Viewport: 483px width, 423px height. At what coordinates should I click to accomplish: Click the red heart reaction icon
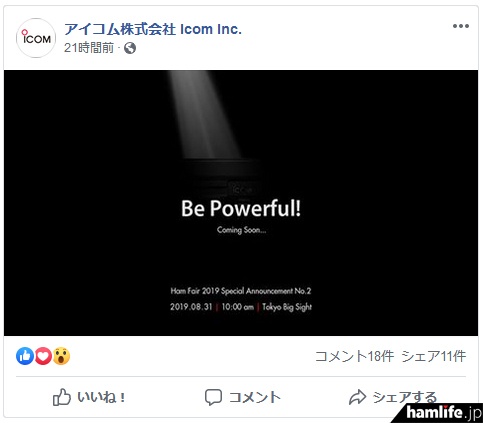43,356
